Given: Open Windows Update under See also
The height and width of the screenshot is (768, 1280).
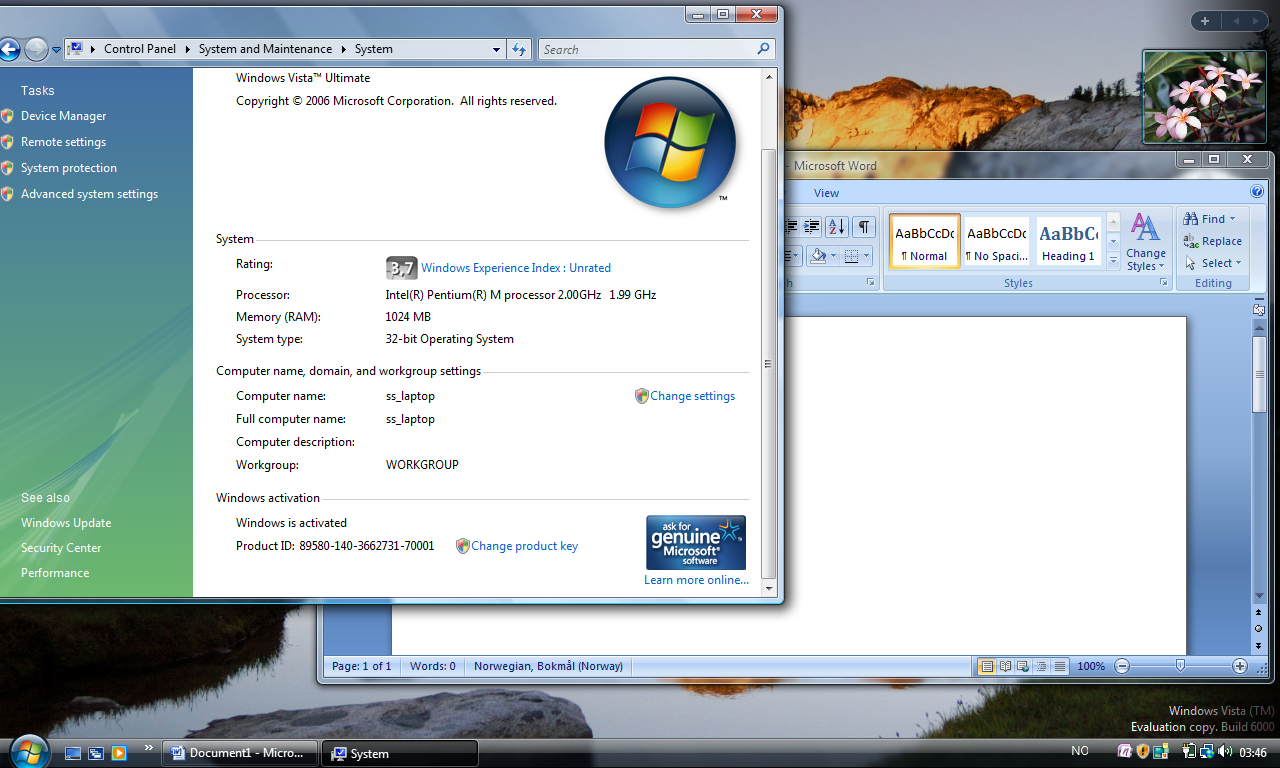Looking at the screenshot, I should tap(66, 523).
